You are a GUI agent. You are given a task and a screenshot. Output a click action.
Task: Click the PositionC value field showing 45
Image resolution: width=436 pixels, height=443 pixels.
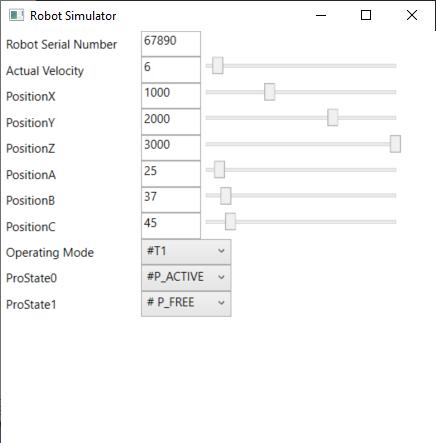point(171,226)
